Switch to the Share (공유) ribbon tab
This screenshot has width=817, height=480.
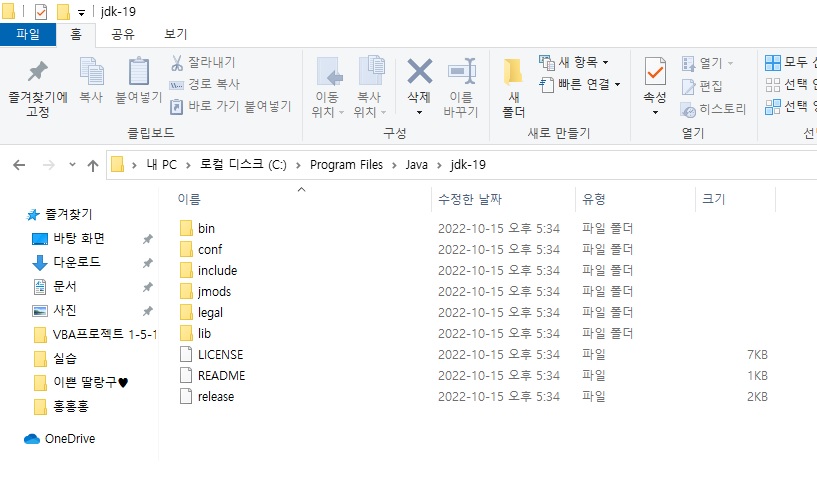tap(122, 34)
